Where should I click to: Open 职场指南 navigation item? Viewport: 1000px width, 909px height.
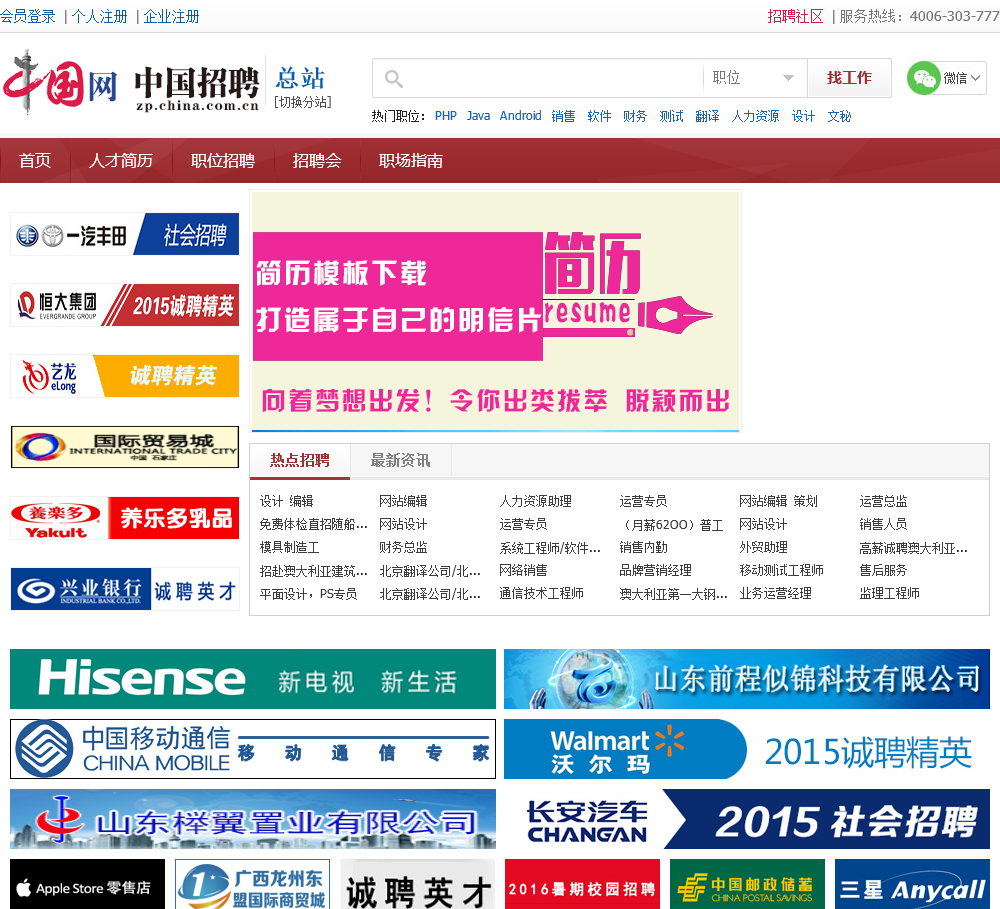pos(411,161)
